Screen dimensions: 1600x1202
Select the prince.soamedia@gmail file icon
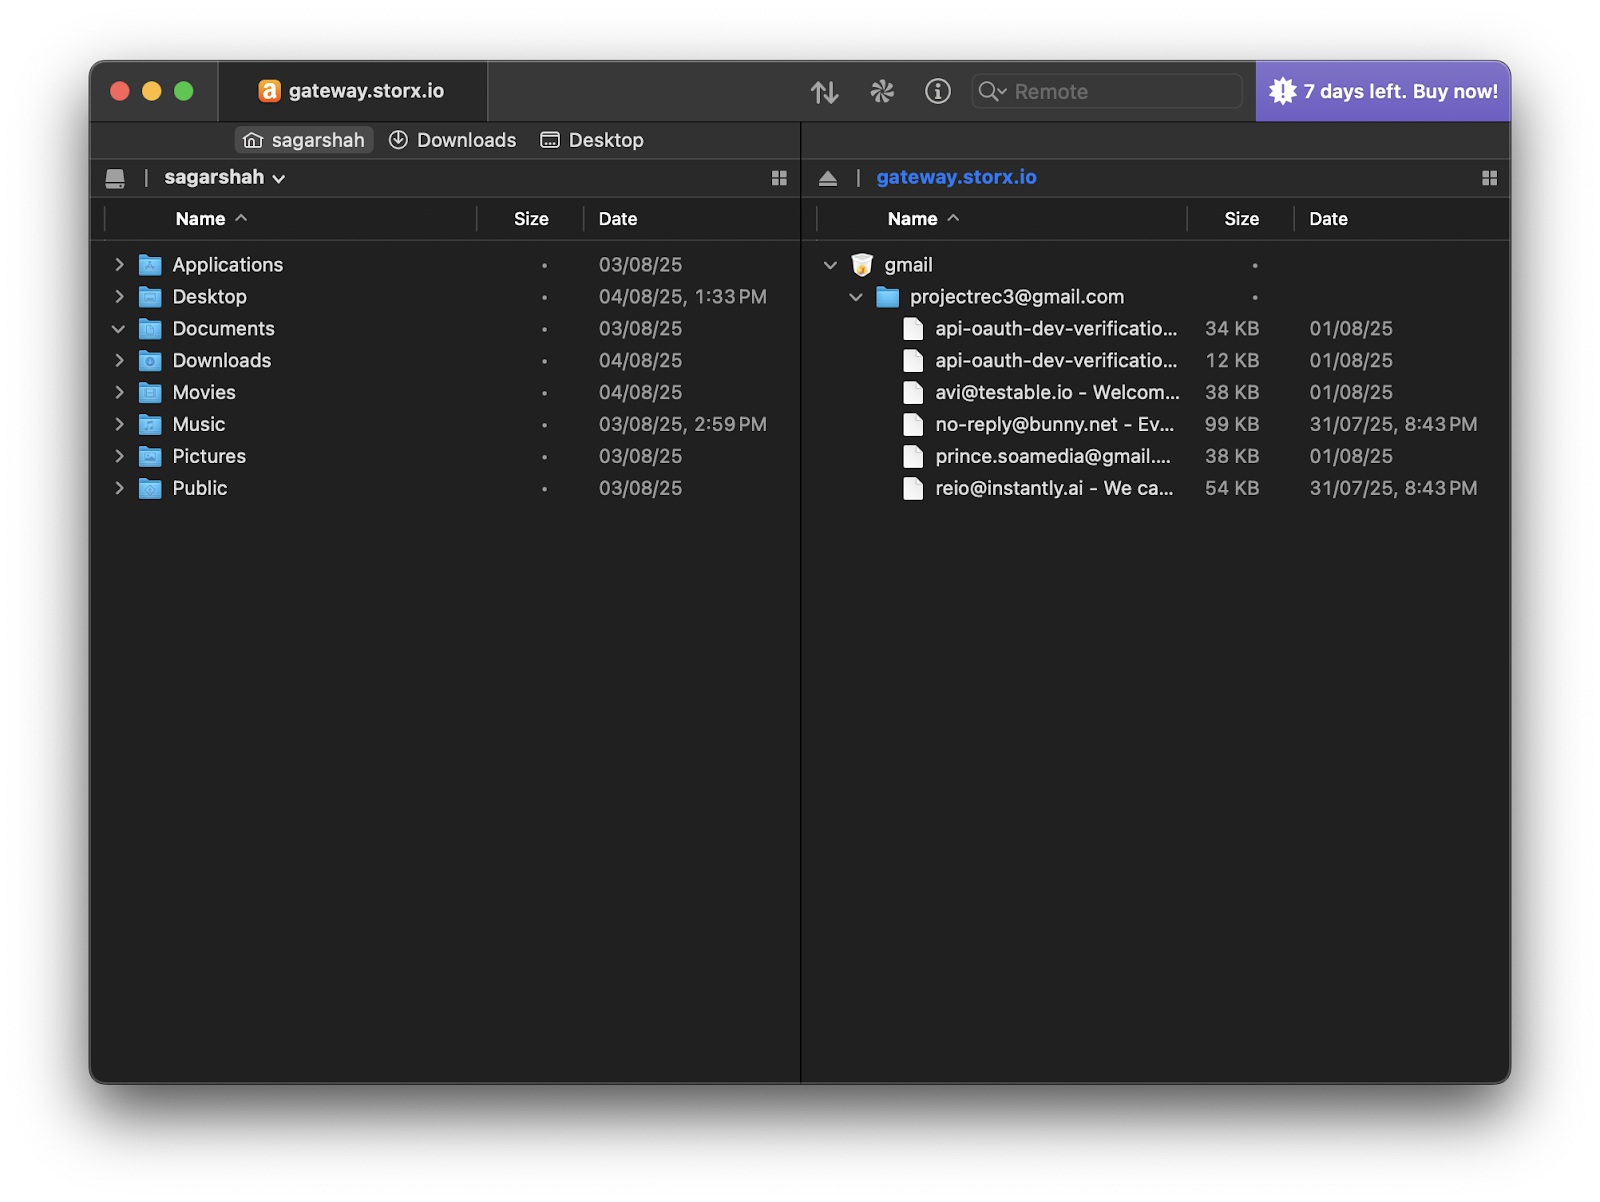point(913,457)
